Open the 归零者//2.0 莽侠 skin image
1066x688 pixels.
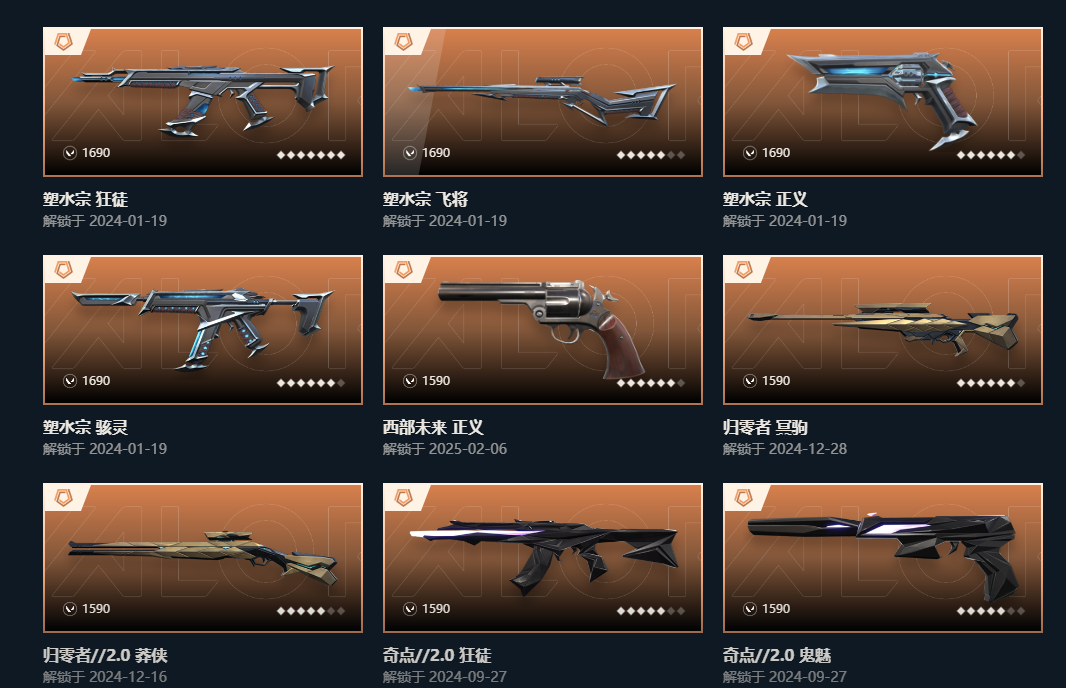coord(203,557)
